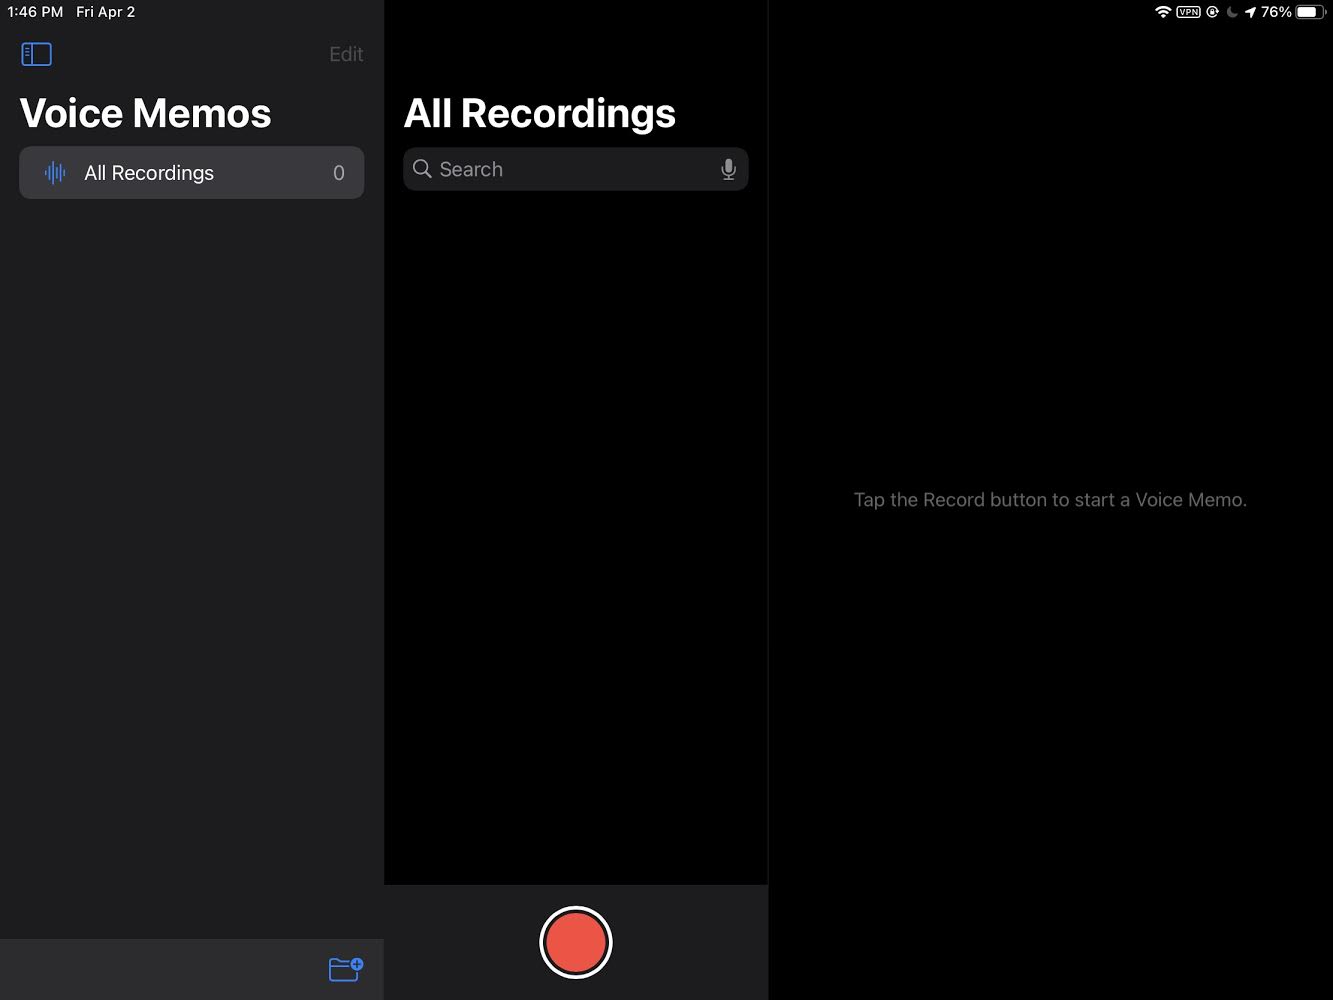This screenshot has width=1333, height=1000.
Task: Start recording with the red Record button
Action: point(576,942)
